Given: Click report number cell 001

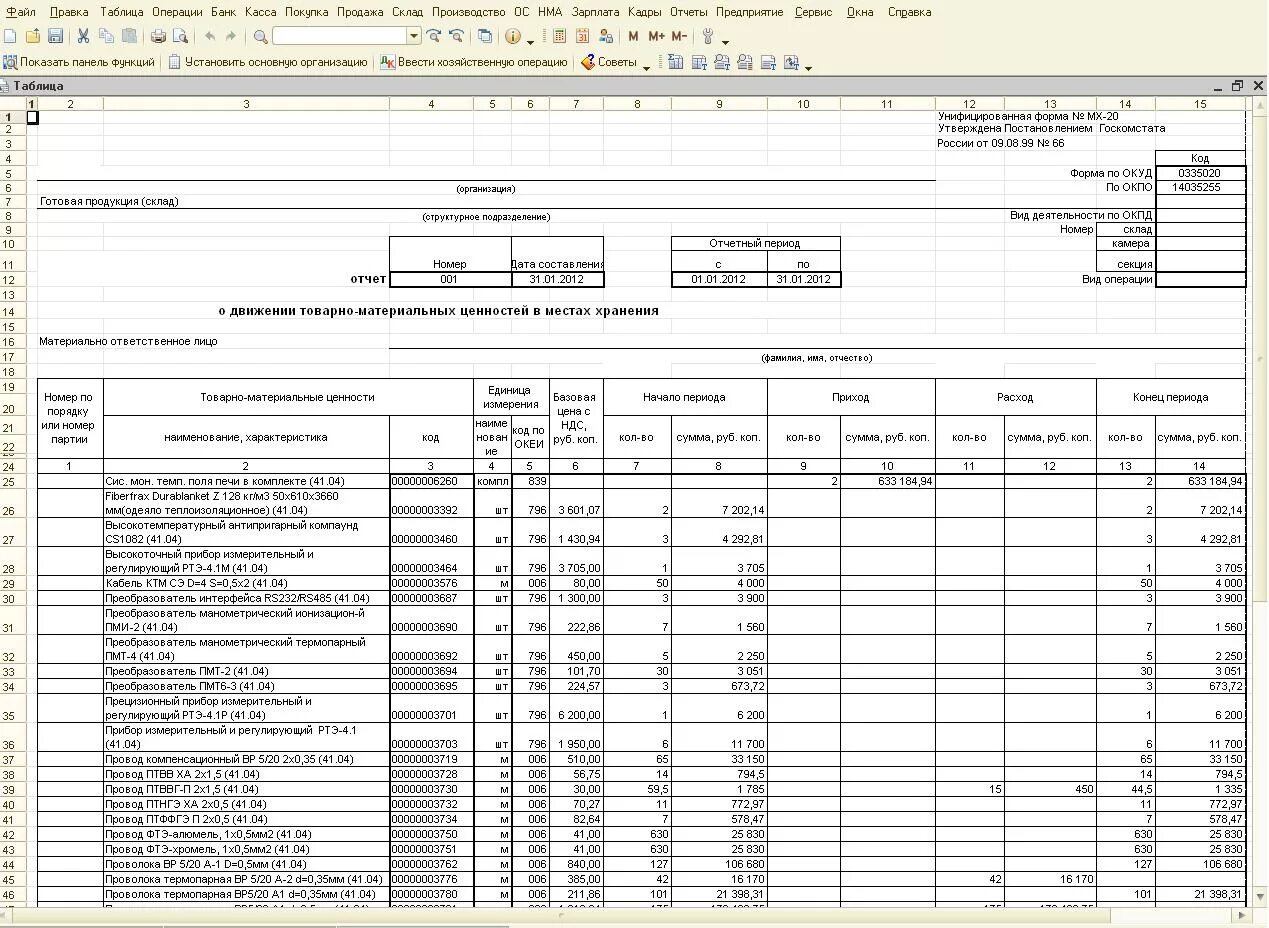Looking at the screenshot, I should click(449, 279).
